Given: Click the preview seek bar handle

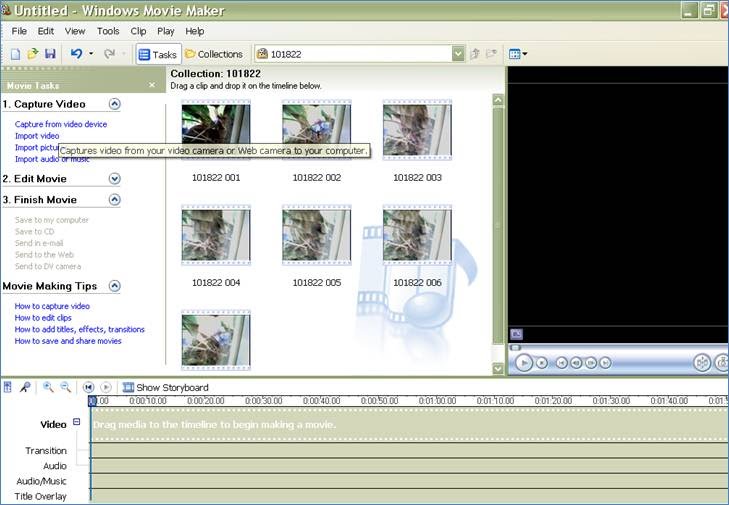Looking at the screenshot, I should [515, 347].
